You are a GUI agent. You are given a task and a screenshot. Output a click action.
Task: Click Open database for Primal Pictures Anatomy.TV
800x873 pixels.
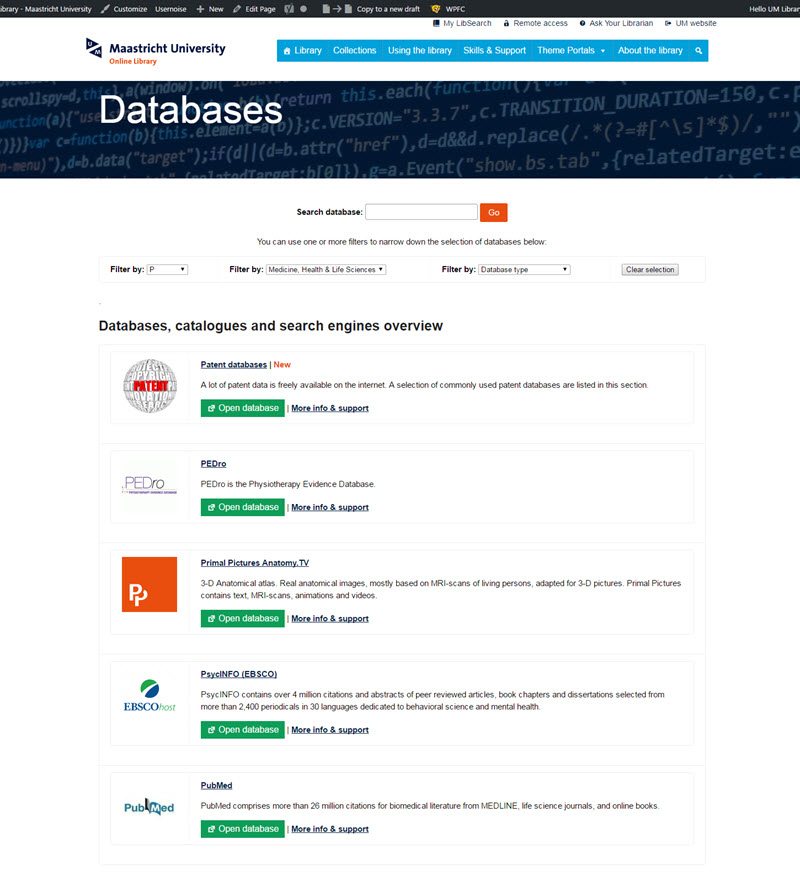tap(243, 619)
